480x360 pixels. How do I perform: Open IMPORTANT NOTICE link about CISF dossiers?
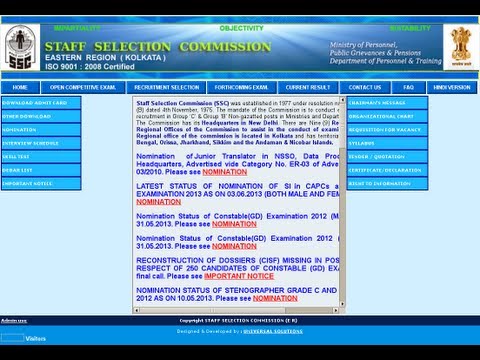[239, 276]
